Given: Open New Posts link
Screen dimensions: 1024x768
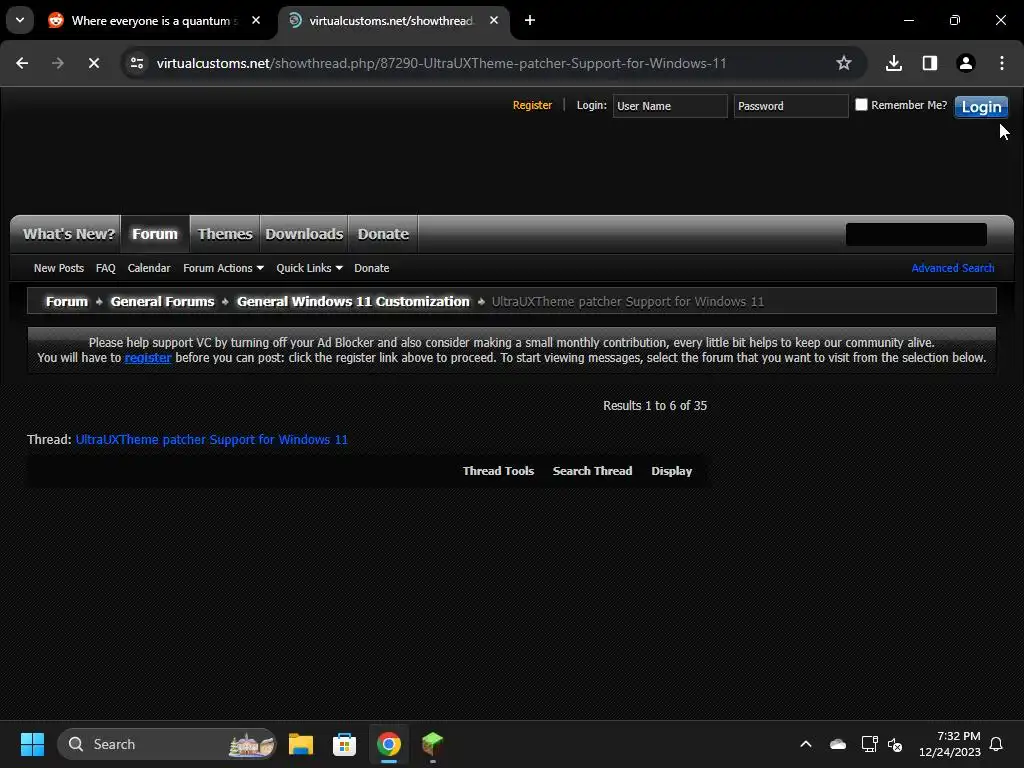Looking at the screenshot, I should (59, 268).
